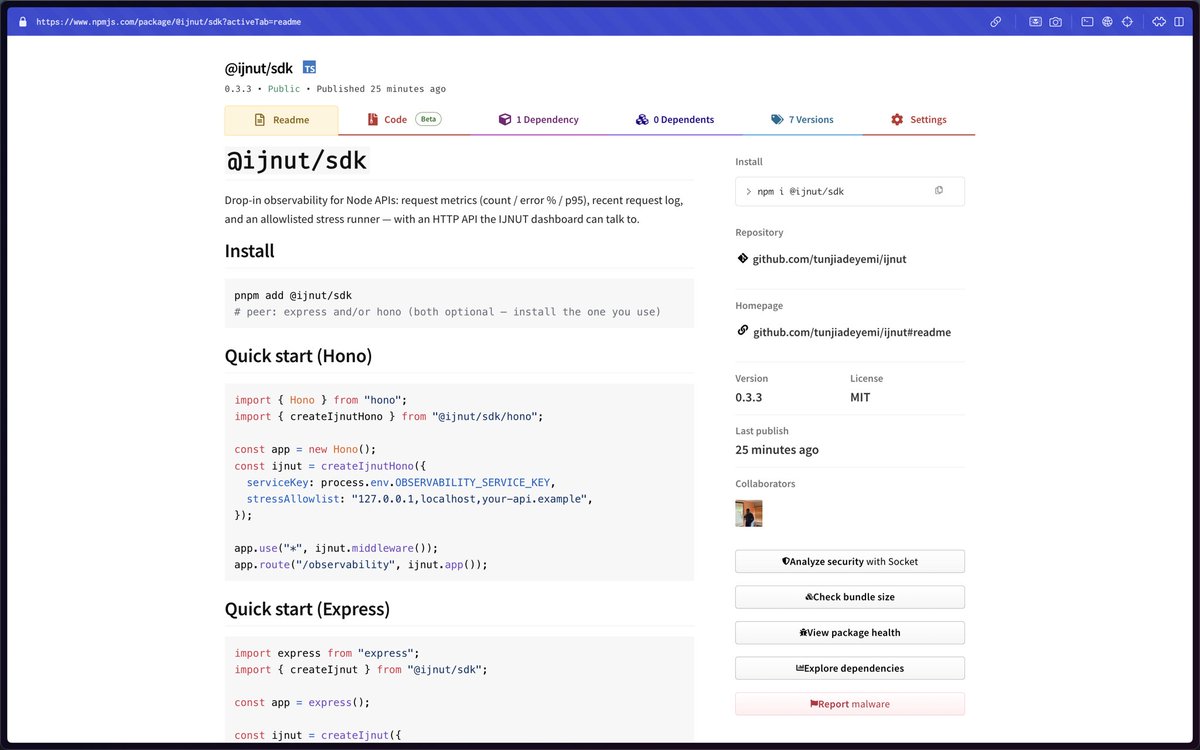Click the app.route observability code line
The width and height of the screenshot is (1200, 750).
click(361, 564)
